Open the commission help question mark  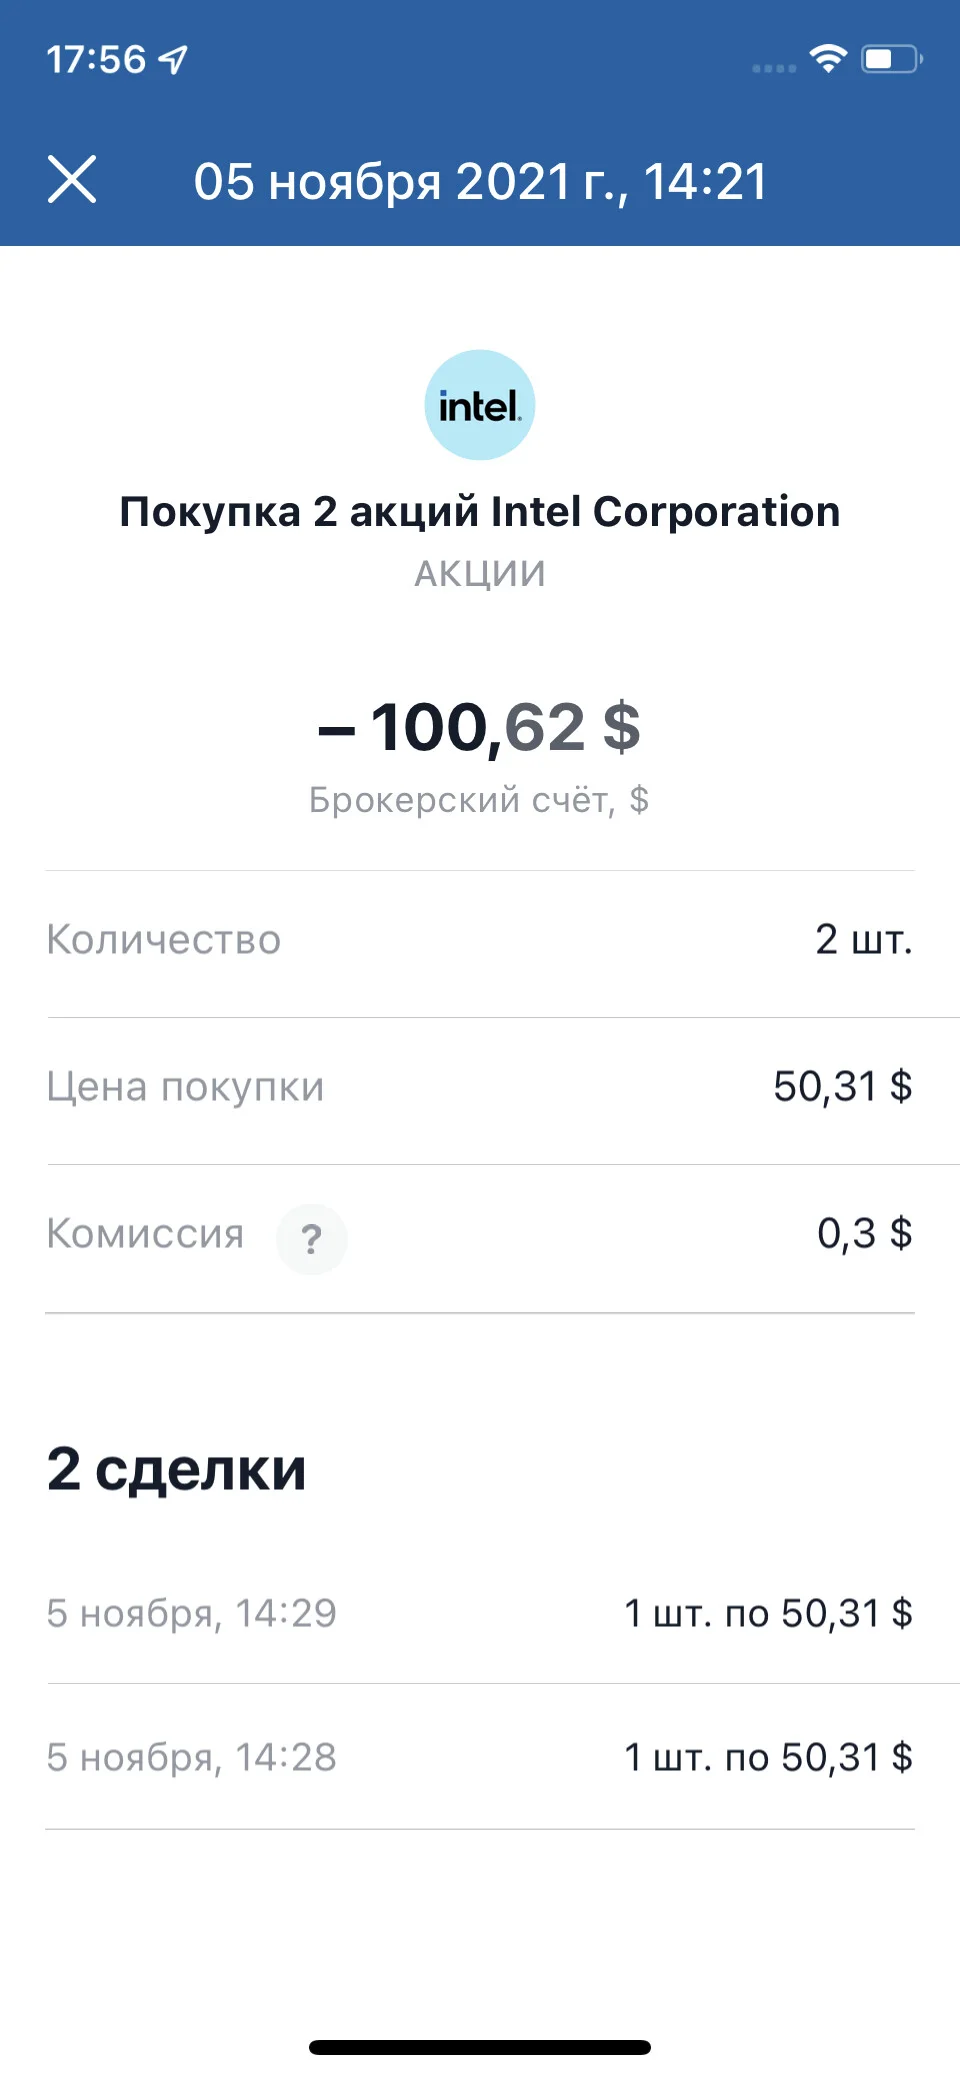312,1239
